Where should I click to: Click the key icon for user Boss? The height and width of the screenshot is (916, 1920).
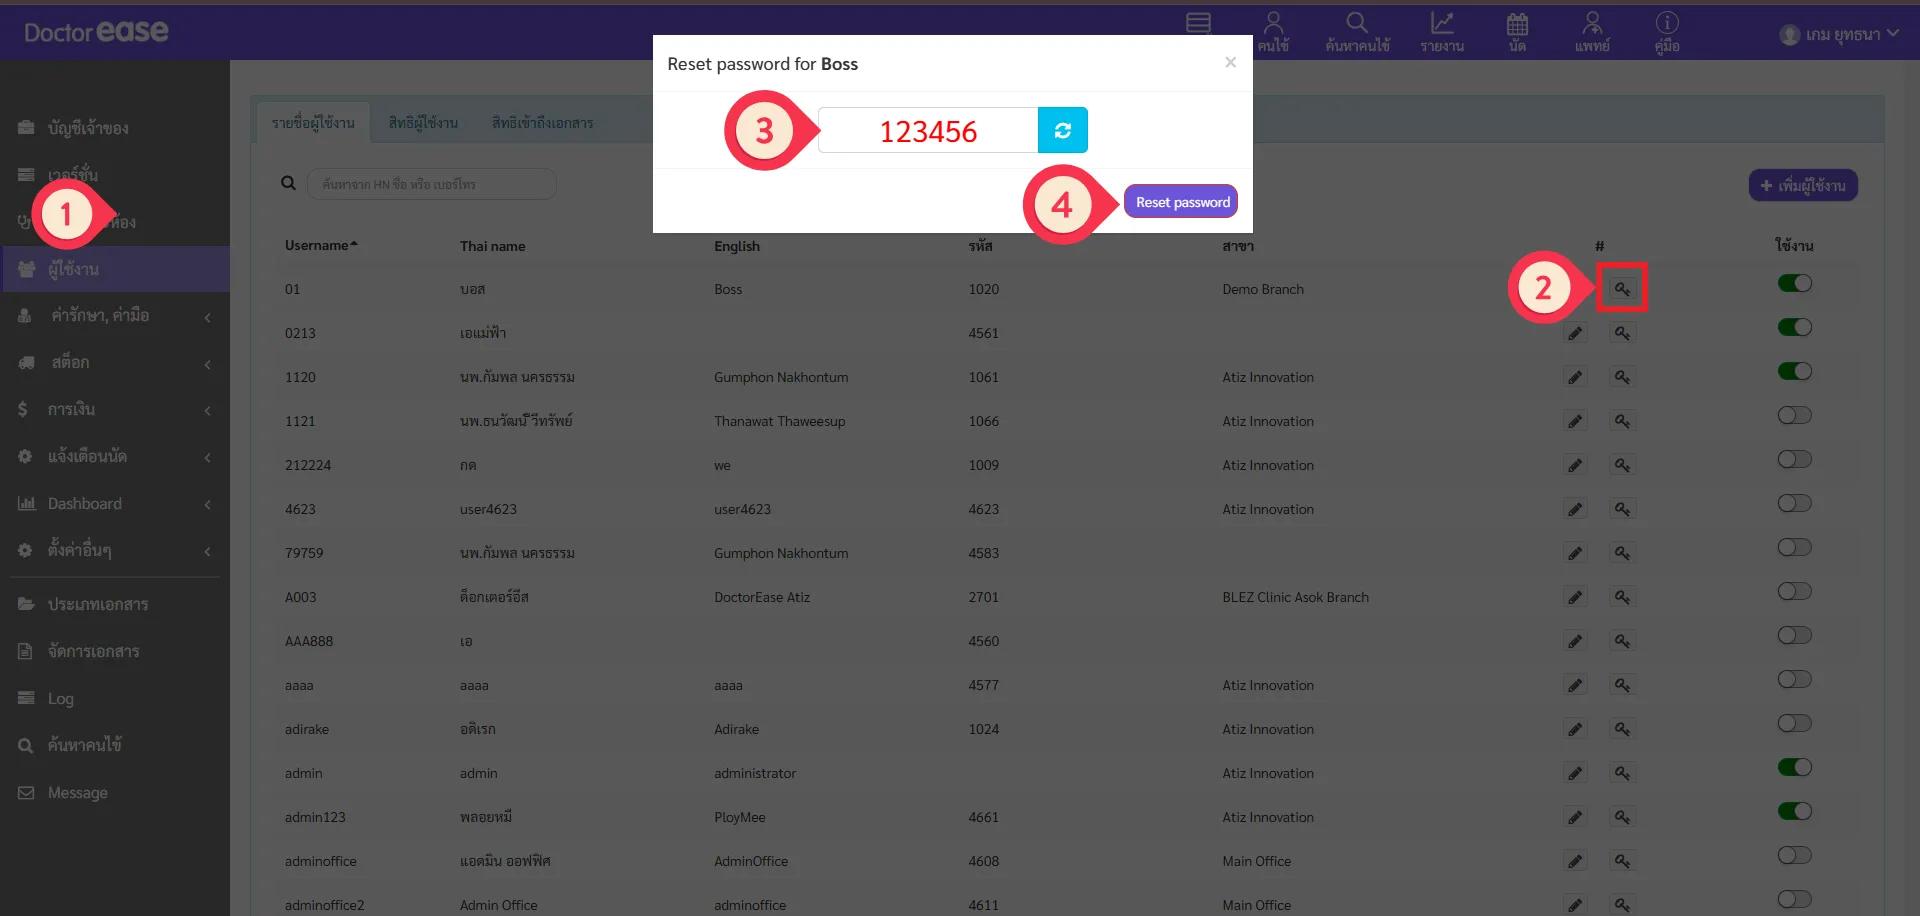pyautogui.click(x=1621, y=289)
